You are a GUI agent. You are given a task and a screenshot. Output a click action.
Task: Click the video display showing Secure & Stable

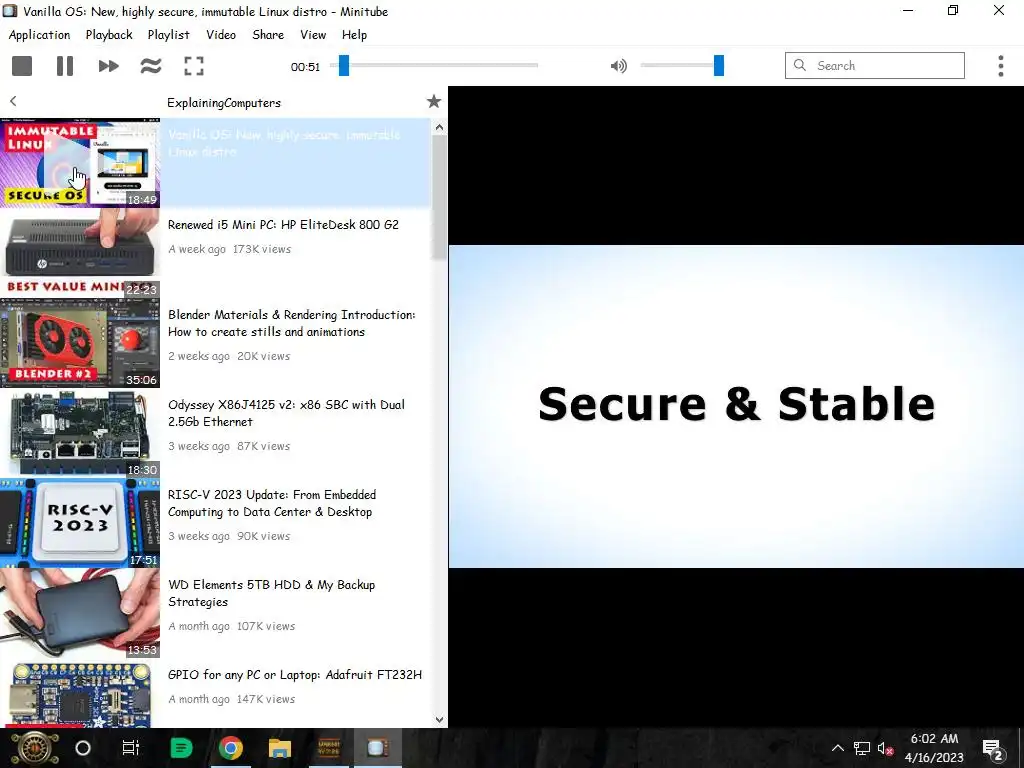click(x=736, y=406)
